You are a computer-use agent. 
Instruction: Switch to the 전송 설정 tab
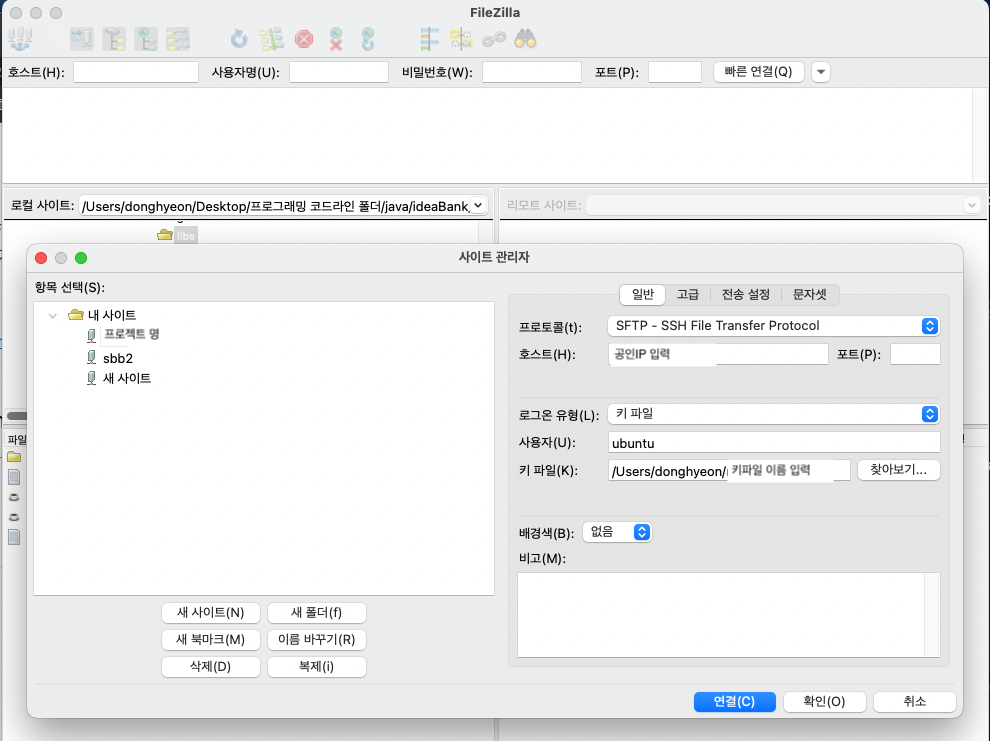746,294
